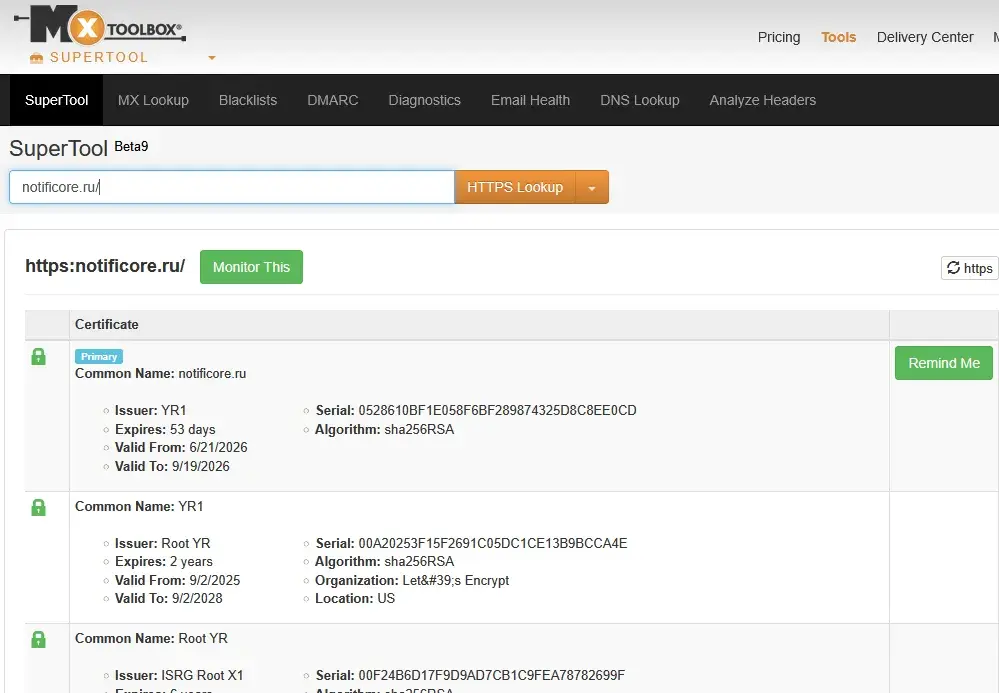Click the text Valid From: 9/2/2025
This screenshot has width=999, height=693.
click(x=177, y=580)
